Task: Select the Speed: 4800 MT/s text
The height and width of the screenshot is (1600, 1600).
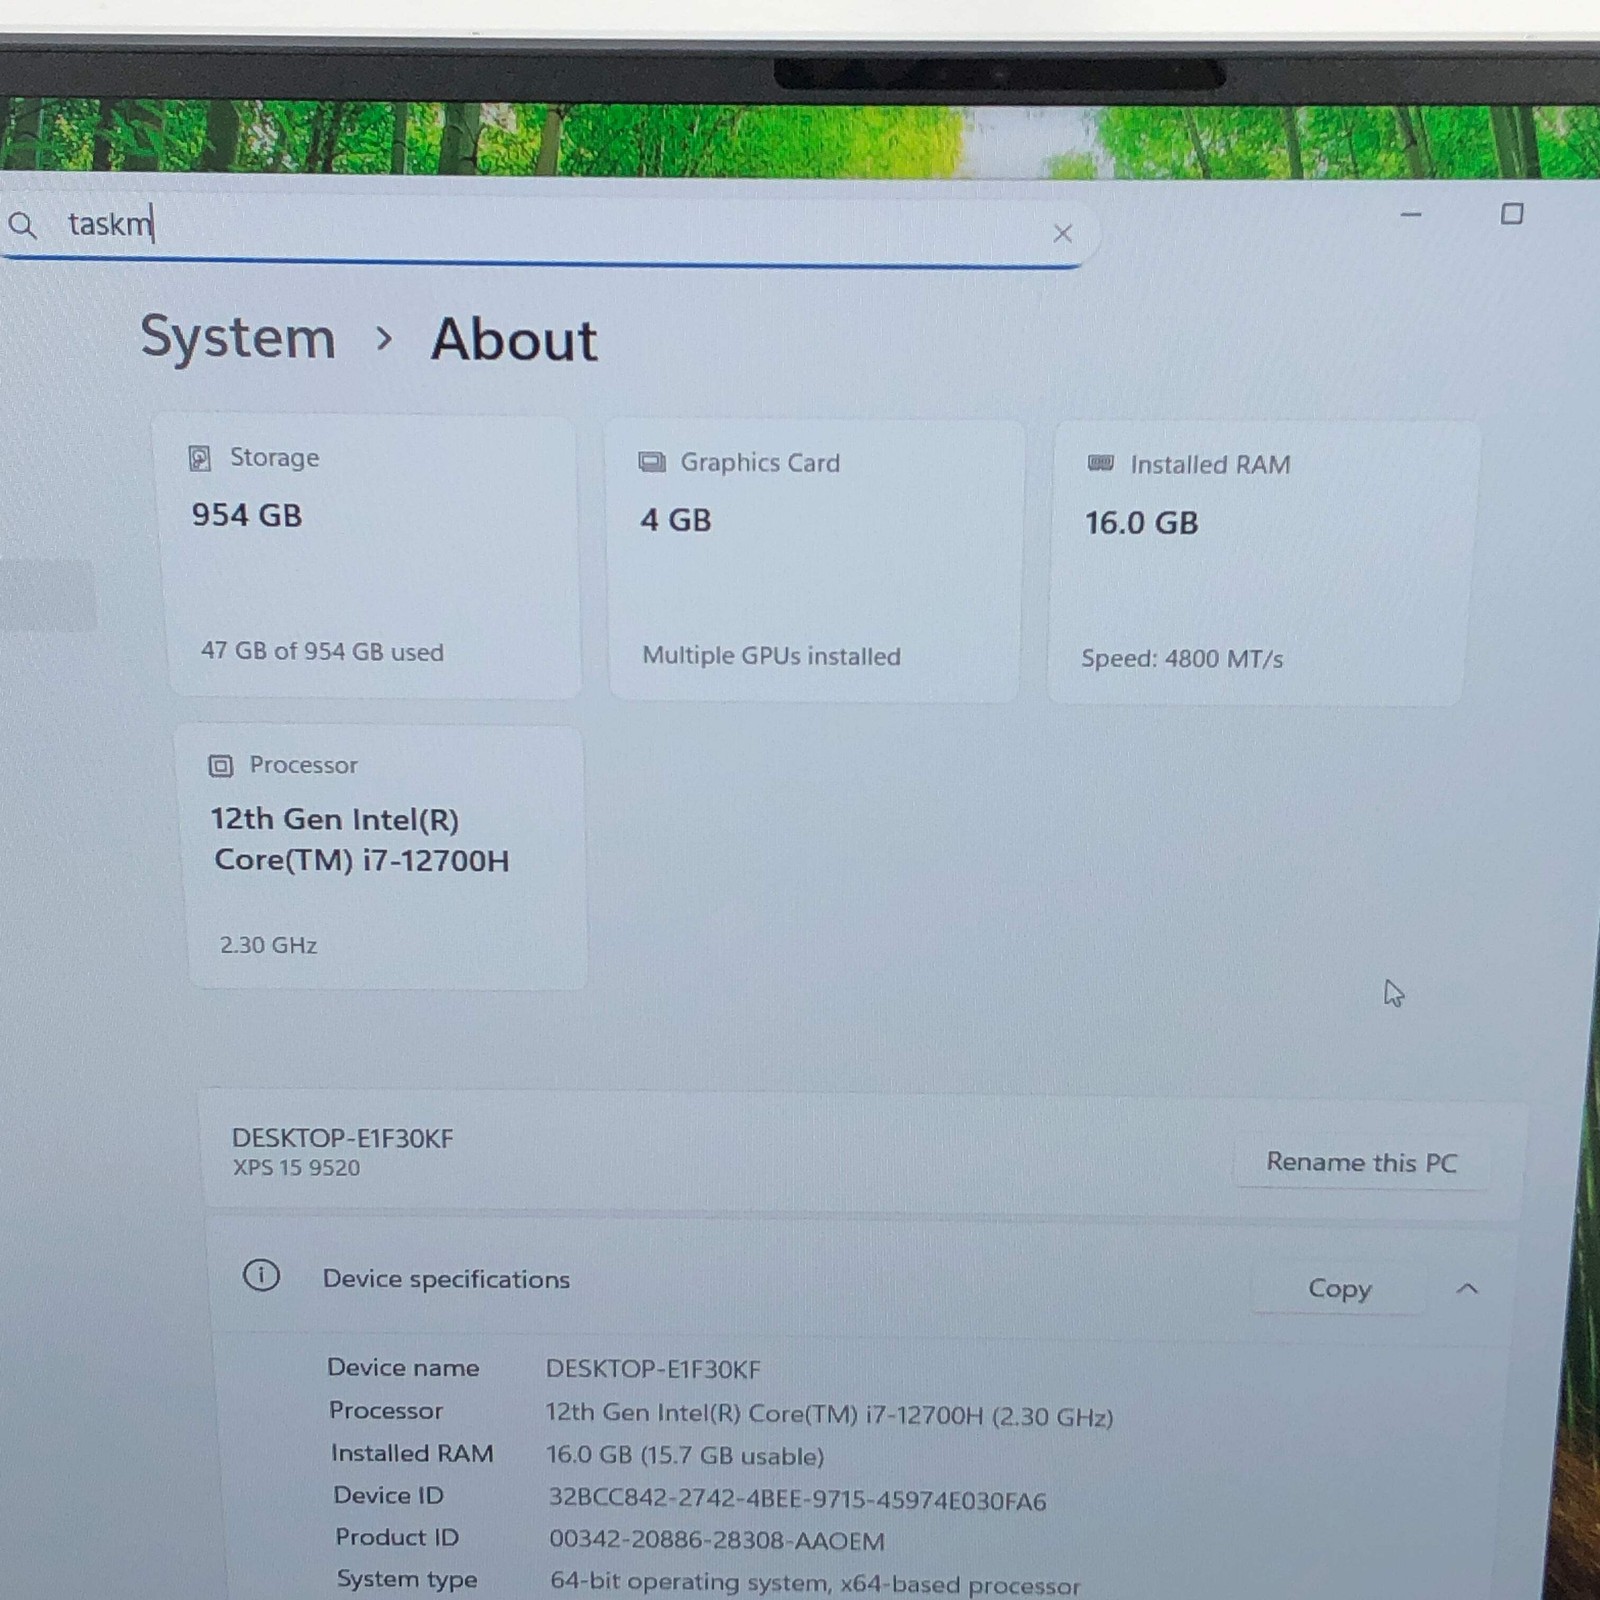Action: pyautogui.click(x=1182, y=658)
